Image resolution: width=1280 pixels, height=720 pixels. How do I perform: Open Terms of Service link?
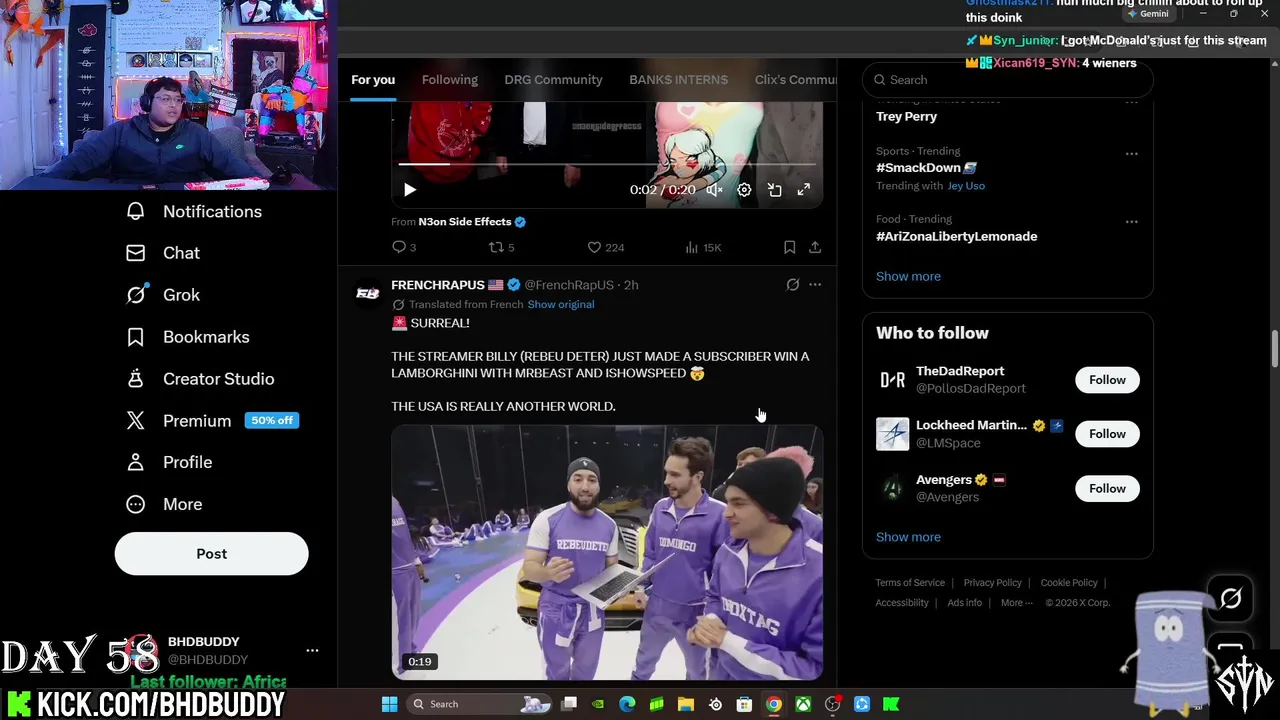tap(910, 583)
